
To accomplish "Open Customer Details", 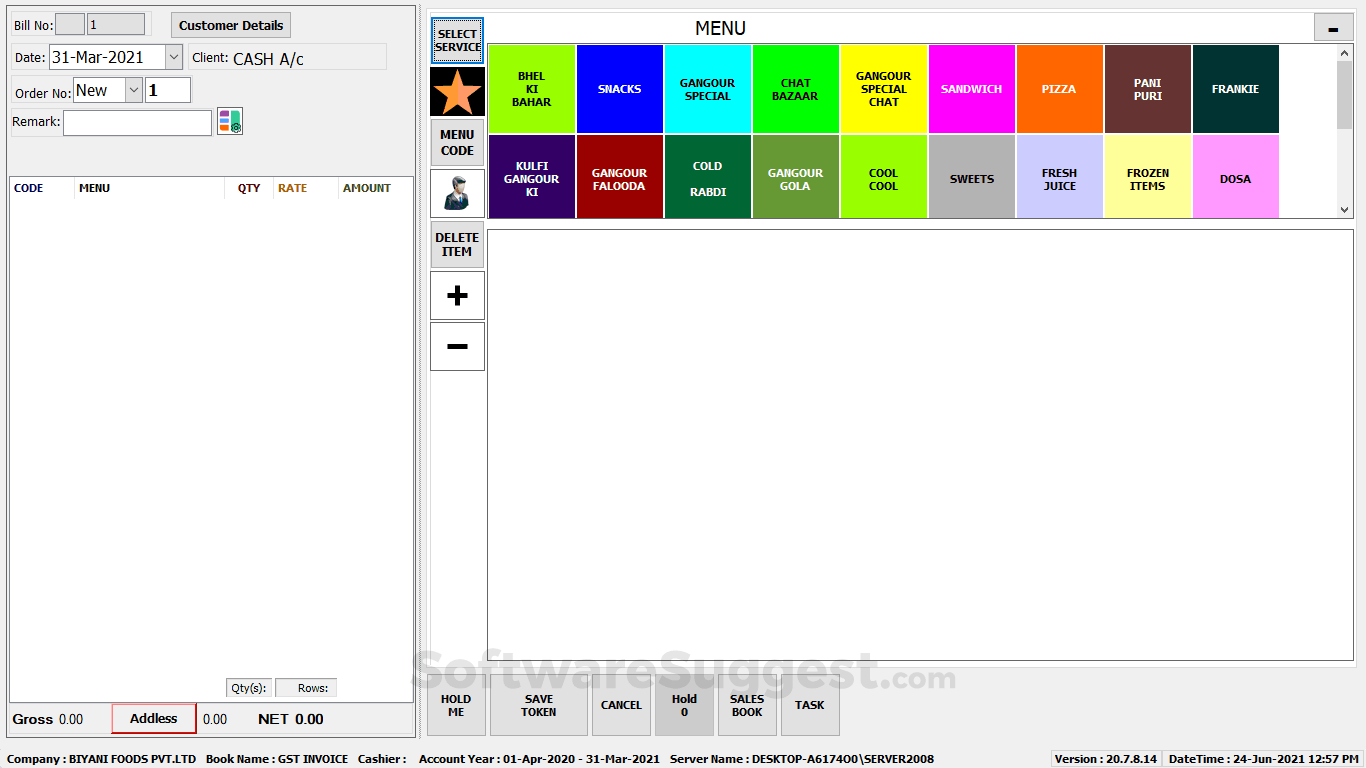I will point(230,24).
